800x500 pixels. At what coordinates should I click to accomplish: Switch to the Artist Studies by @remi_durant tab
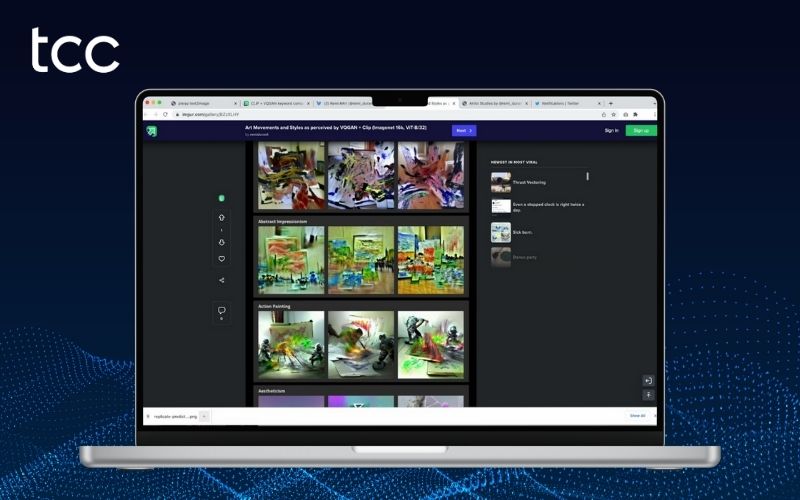[x=495, y=103]
